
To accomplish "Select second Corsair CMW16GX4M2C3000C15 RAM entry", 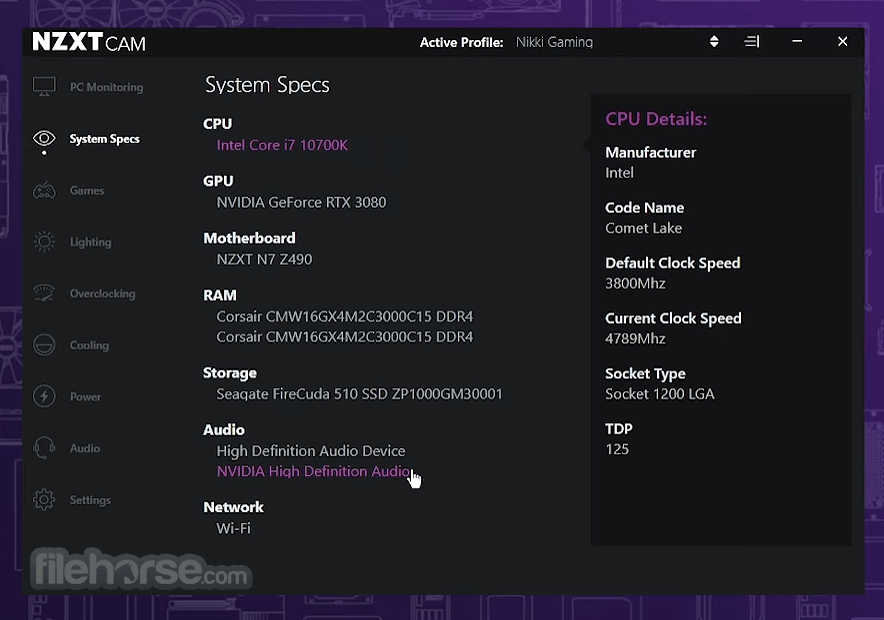I will tap(344, 337).
